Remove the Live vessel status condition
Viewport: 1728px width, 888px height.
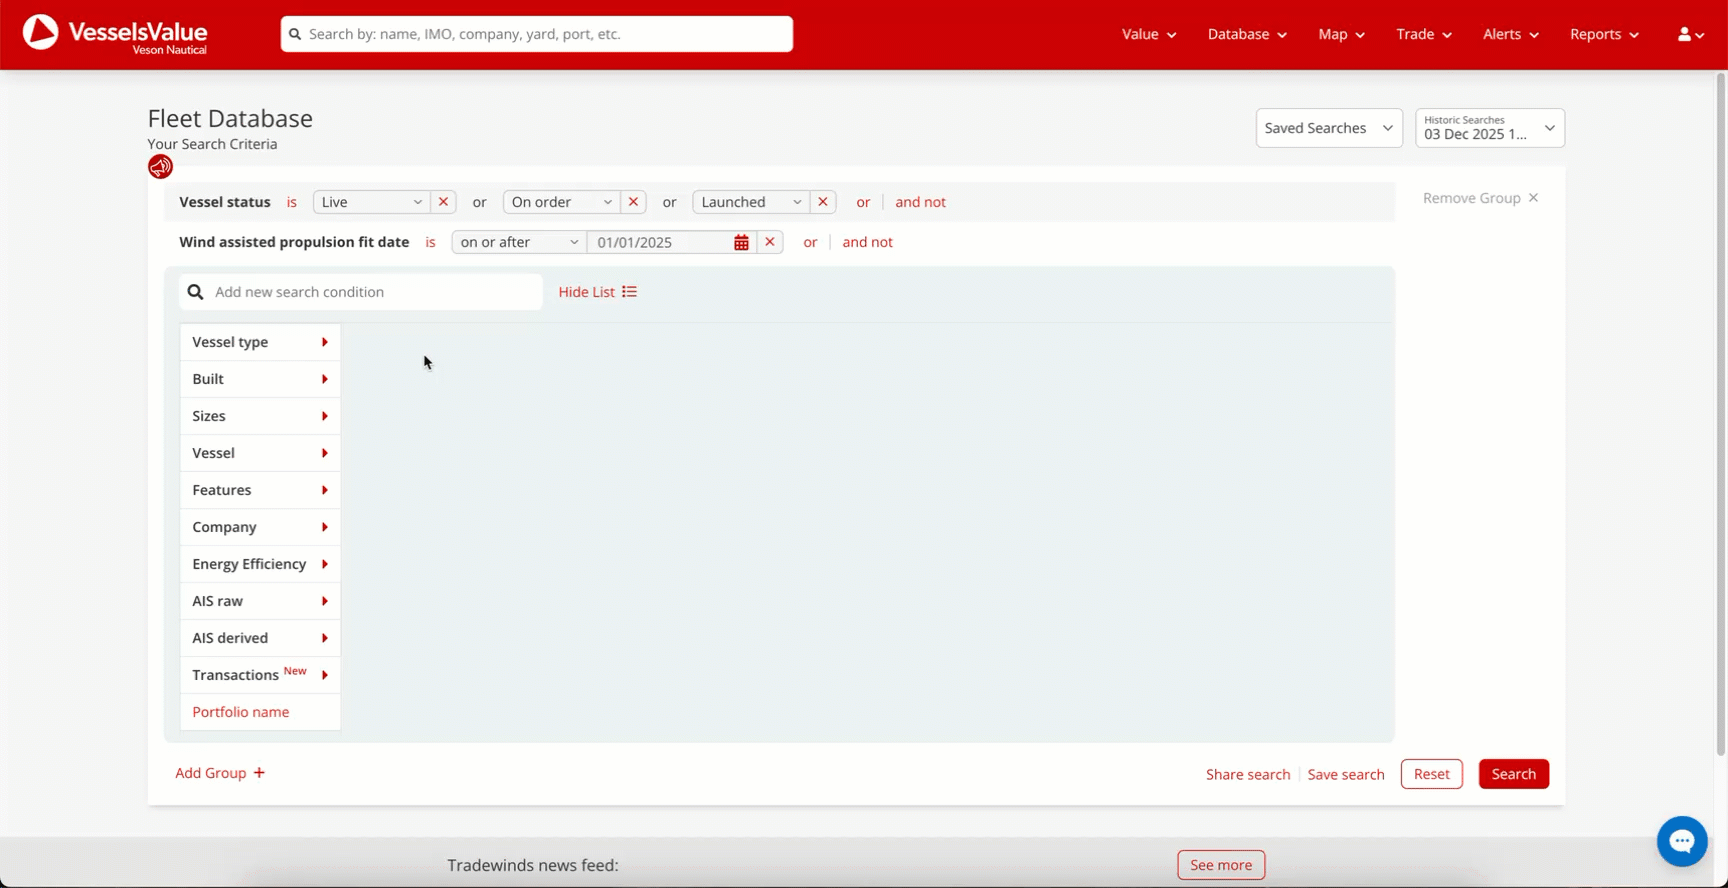click(x=444, y=202)
